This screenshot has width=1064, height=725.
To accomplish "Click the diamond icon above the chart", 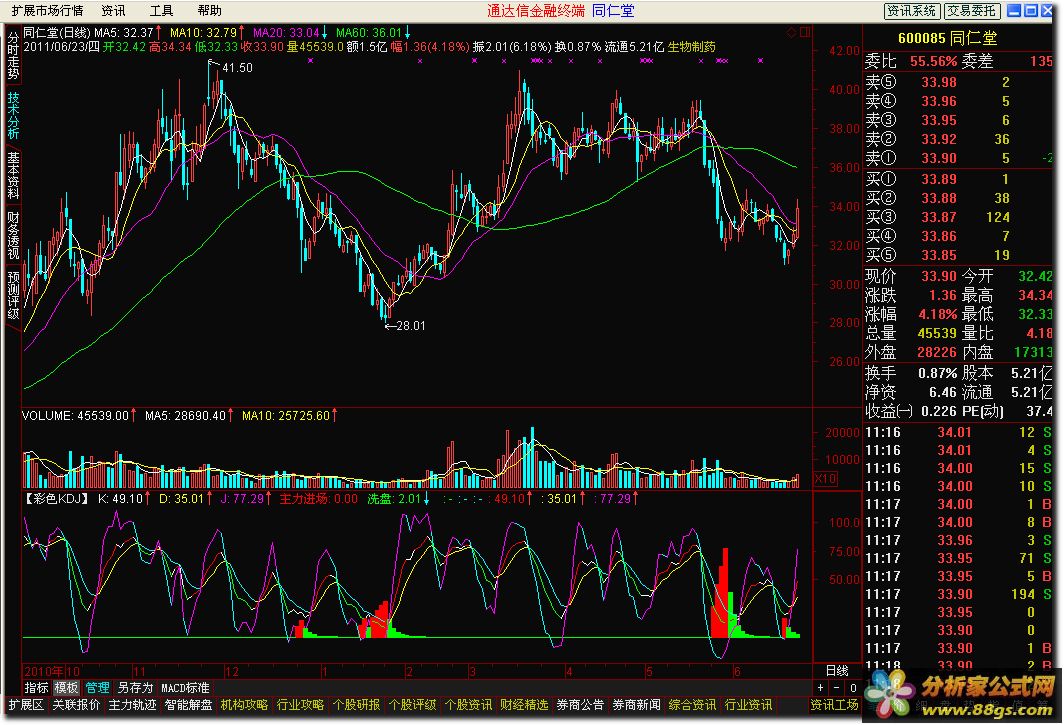I will (x=791, y=32).
